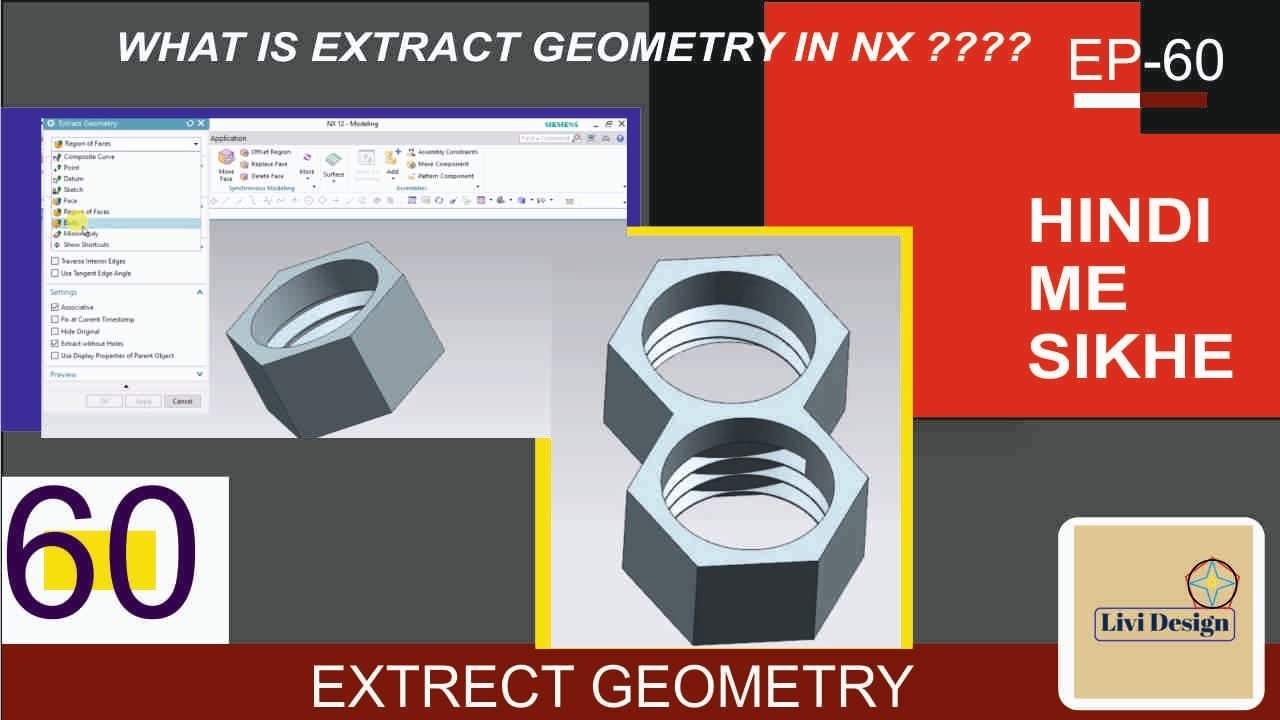Open Assembly Constraints tool

pyautogui.click(x=442, y=152)
